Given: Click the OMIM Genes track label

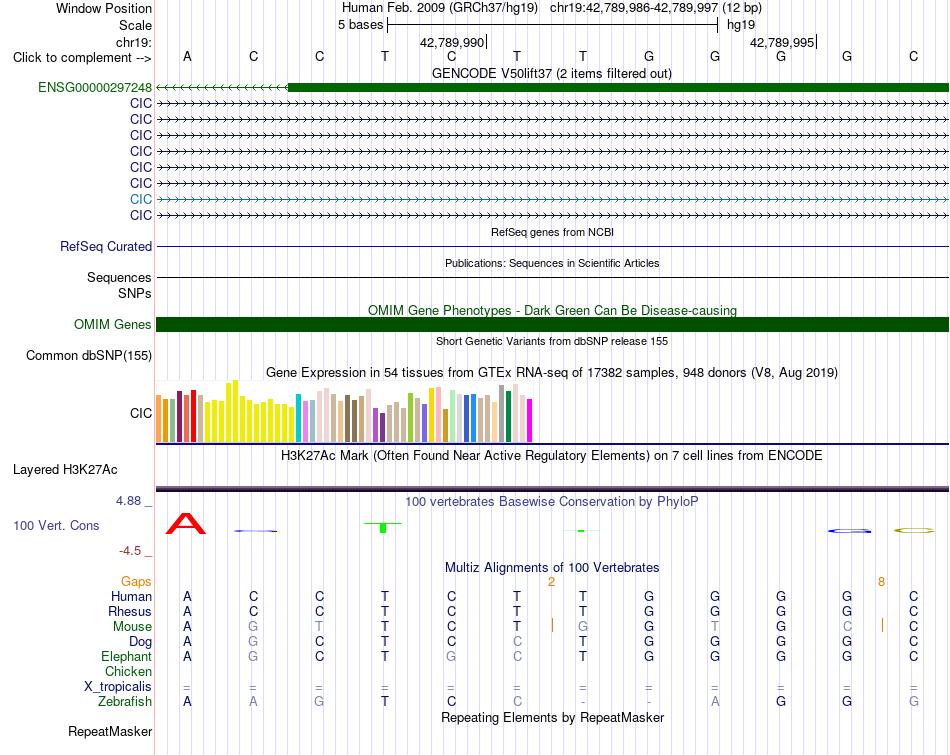Looking at the screenshot, I should point(113,324).
